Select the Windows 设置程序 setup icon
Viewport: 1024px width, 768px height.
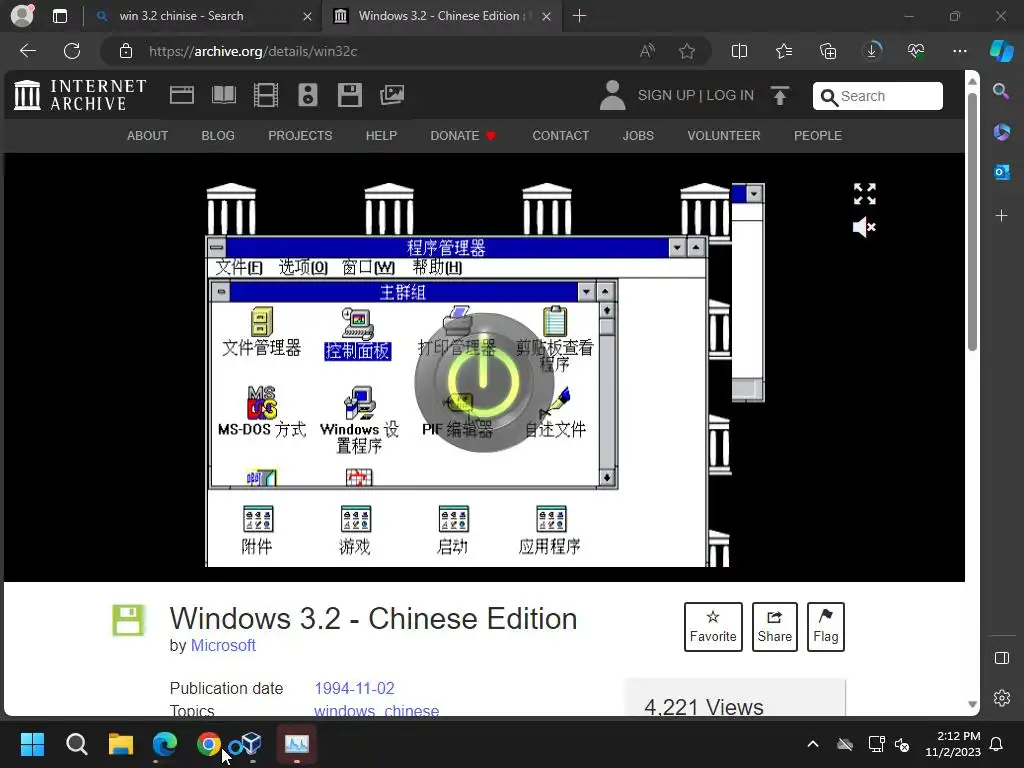click(x=359, y=419)
